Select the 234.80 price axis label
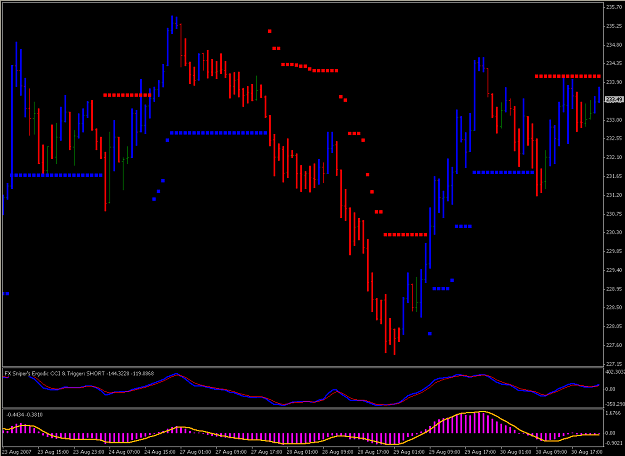This screenshot has width=625, height=456. (613, 44)
